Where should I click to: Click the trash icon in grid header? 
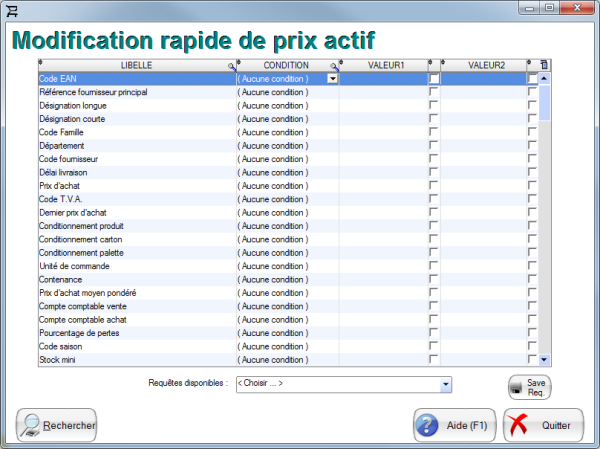[544, 64]
